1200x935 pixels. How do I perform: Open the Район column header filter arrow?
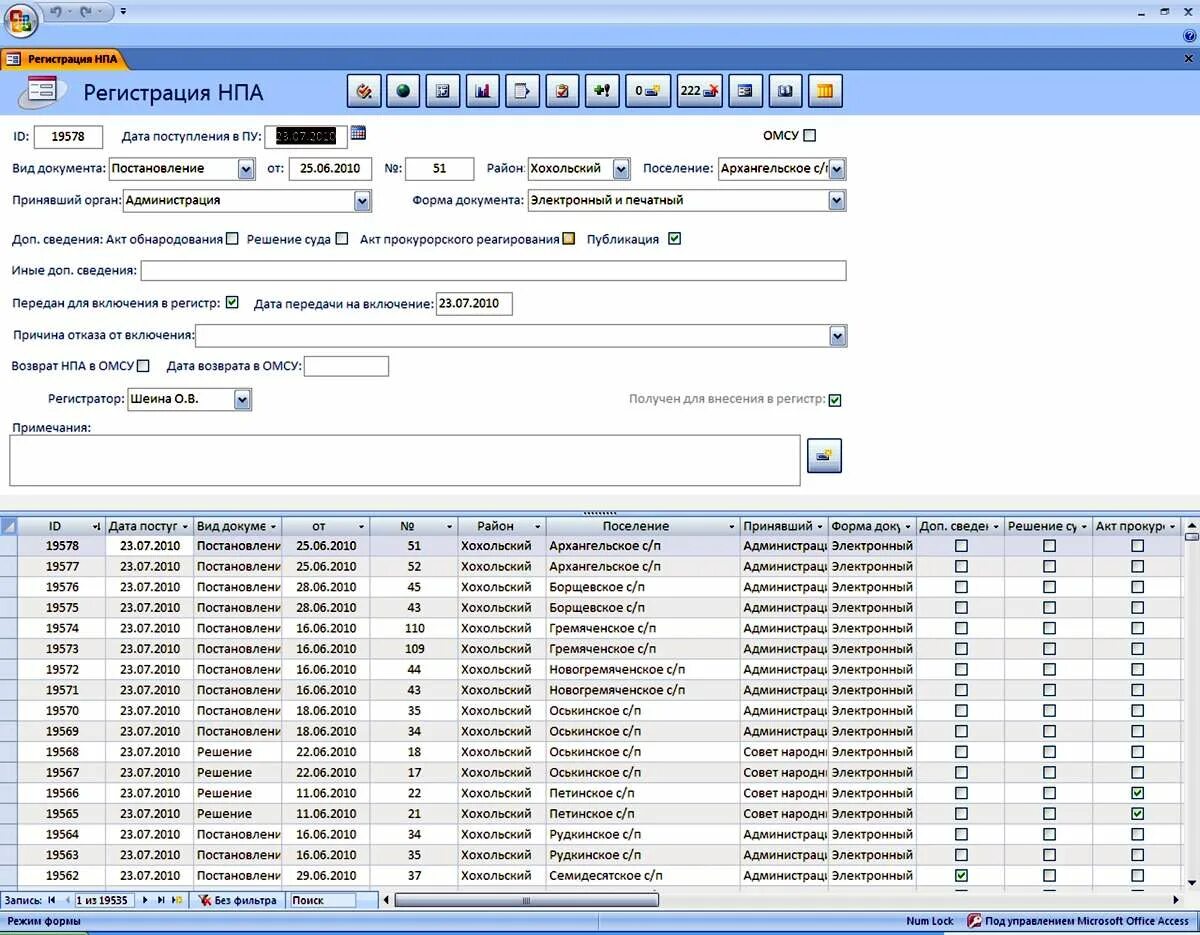pyautogui.click(x=537, y=526)
